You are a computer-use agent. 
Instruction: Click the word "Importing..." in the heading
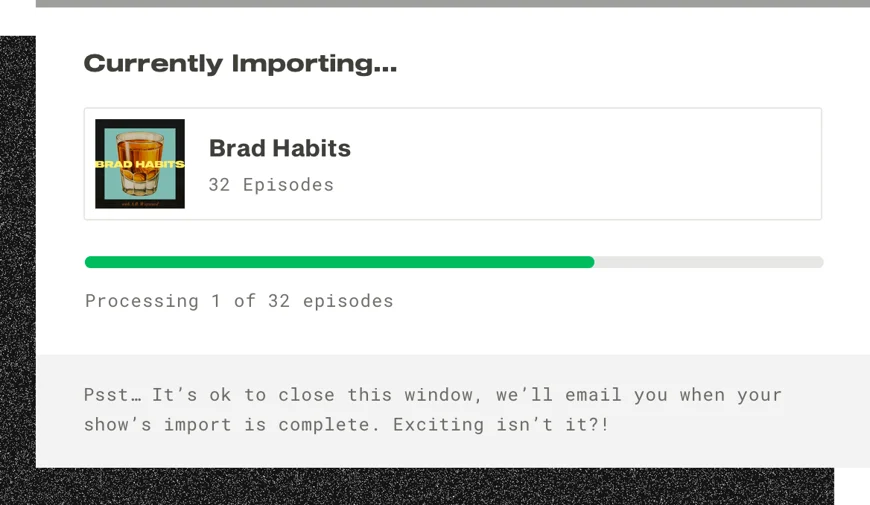click(314, 64)
